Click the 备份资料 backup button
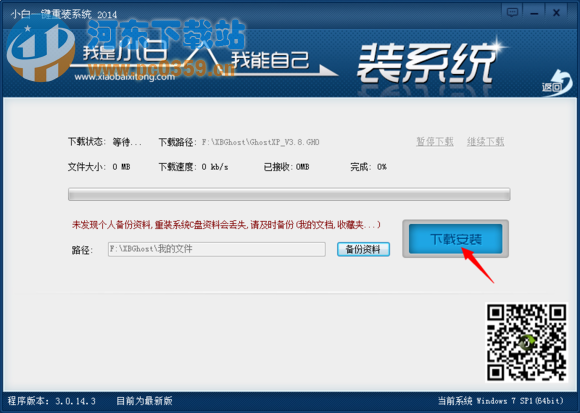This screenshot has width=580, height=413. tap(363, 250)
